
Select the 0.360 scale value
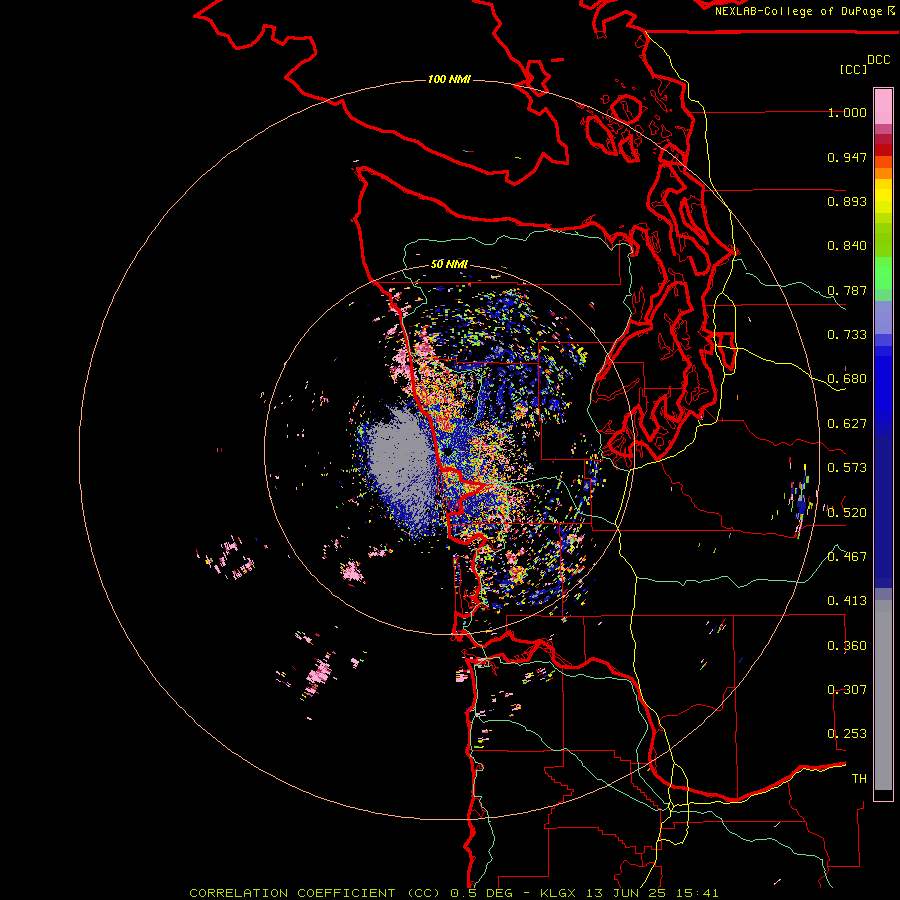(847, 646)
